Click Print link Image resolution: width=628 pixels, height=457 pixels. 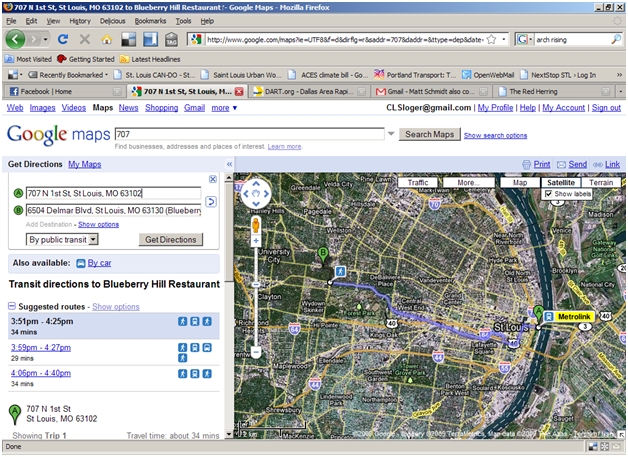tap(542, 164)
